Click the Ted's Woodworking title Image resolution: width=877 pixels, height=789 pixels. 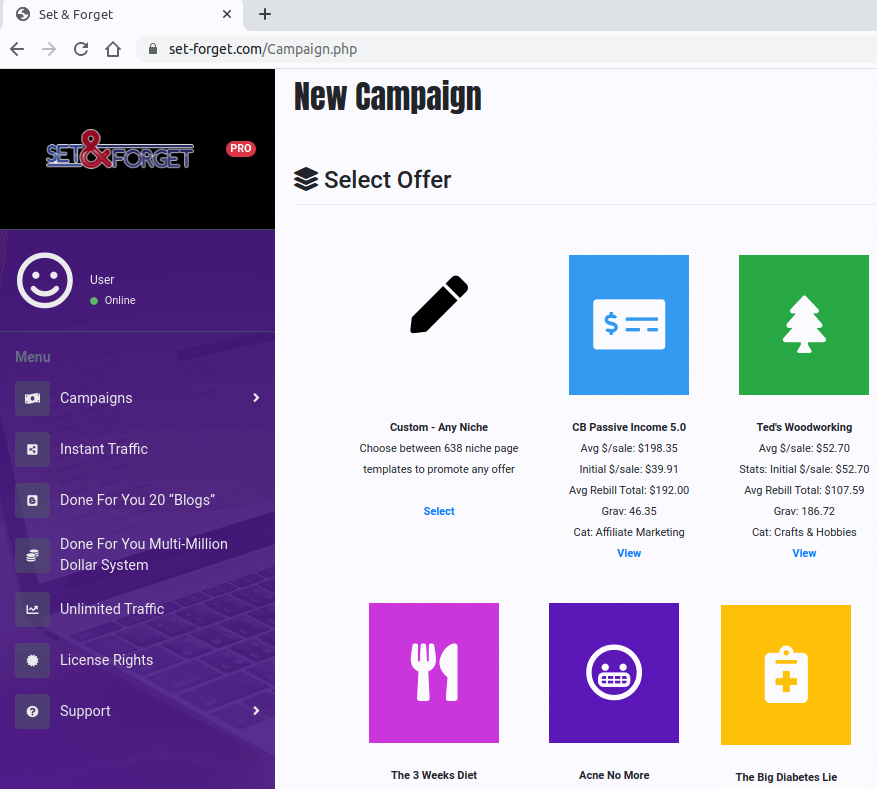(804, 427)
